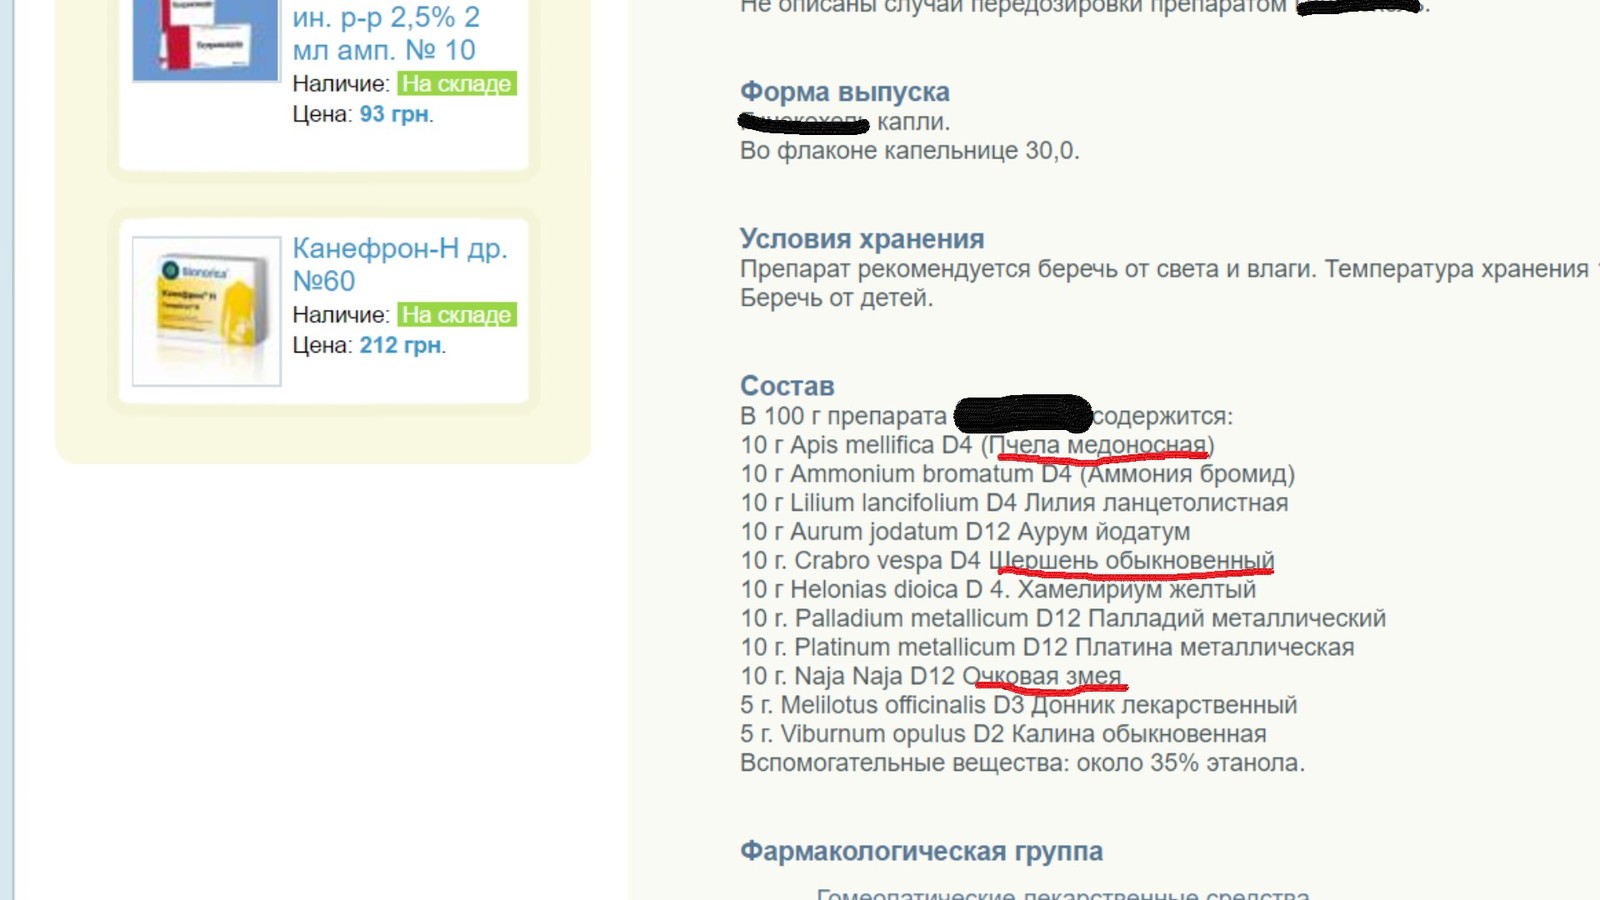Click the 'Гомеопатические лекарственные средства' text
This screenshot has width=1600, height=900.
click(1063, 893)
